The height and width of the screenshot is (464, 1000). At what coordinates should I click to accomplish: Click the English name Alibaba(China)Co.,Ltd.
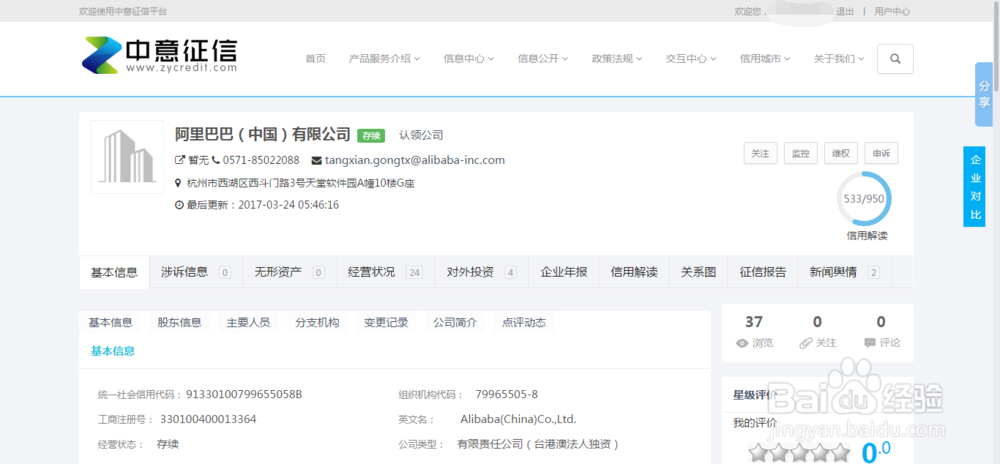(518, 419)
